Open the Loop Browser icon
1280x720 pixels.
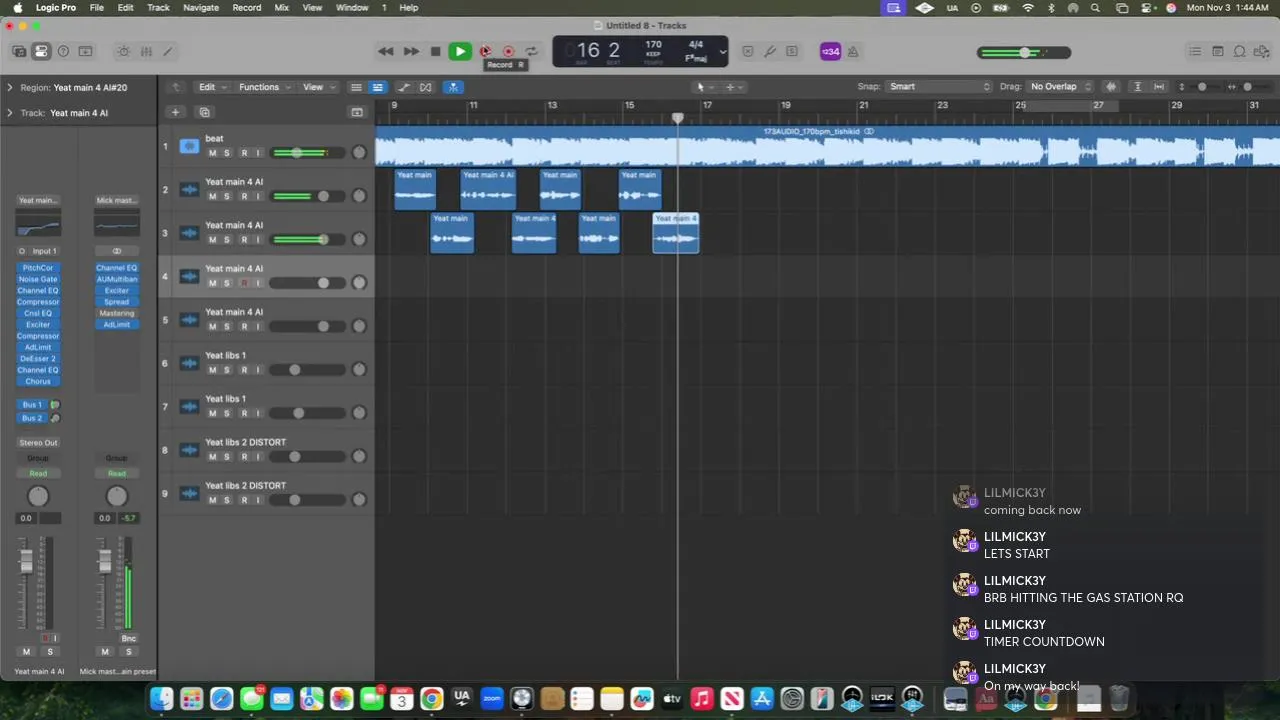click(x=1240, y=51)
